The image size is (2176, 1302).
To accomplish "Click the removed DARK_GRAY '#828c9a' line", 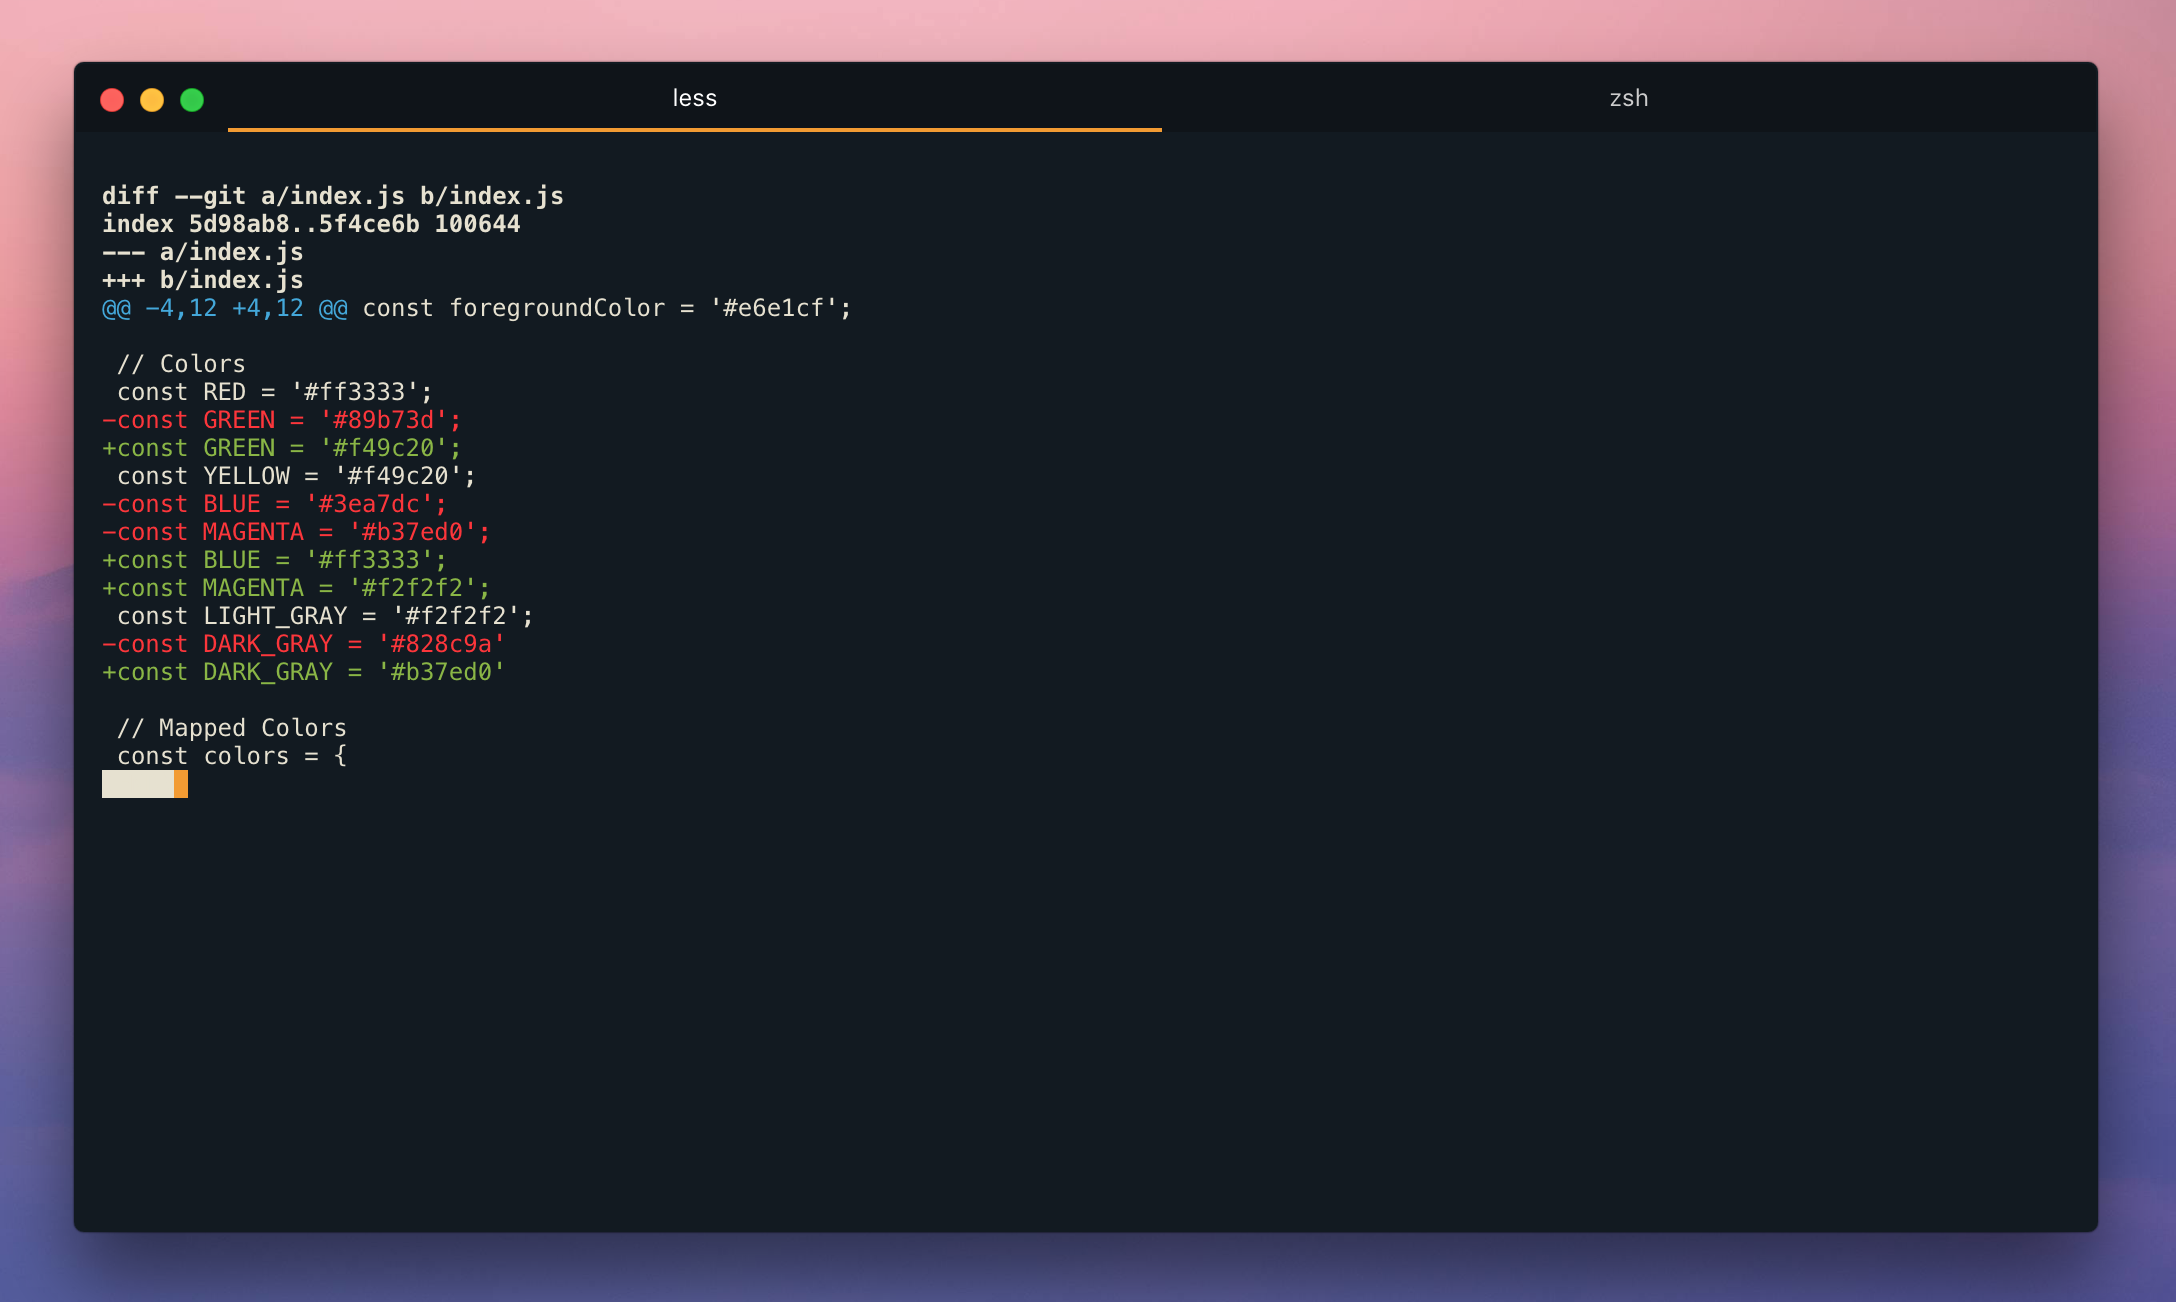I will [x=303, y=644].
